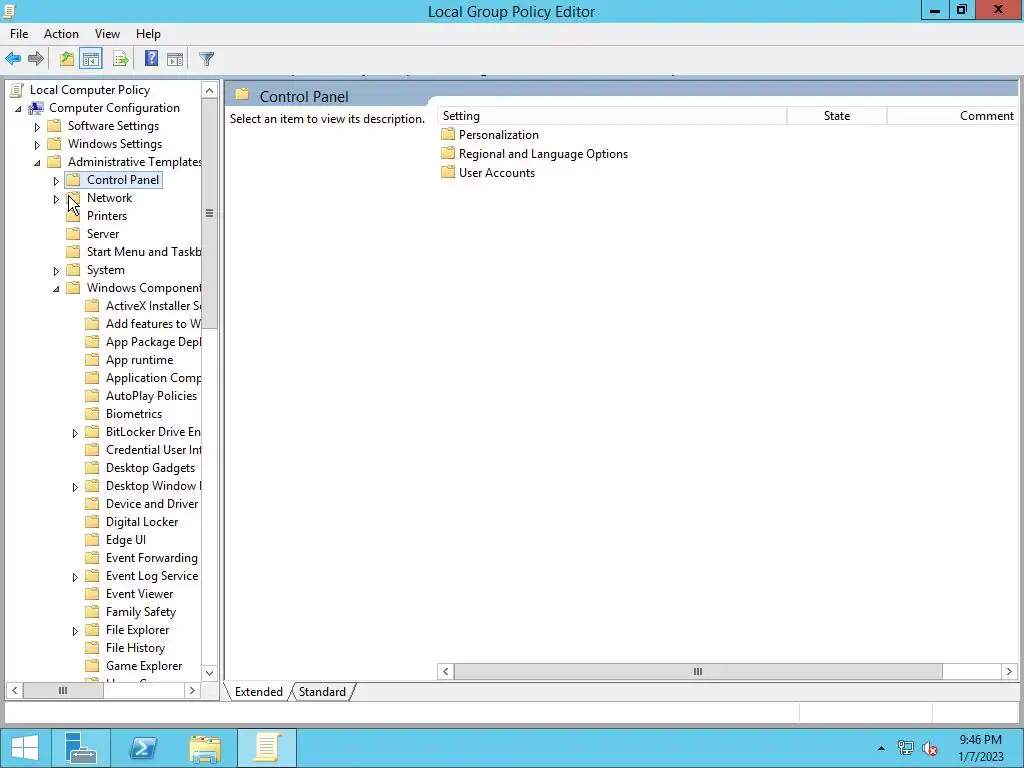Go up one level using toolbar icon
1024x768 pixels.
click(67, 59)
